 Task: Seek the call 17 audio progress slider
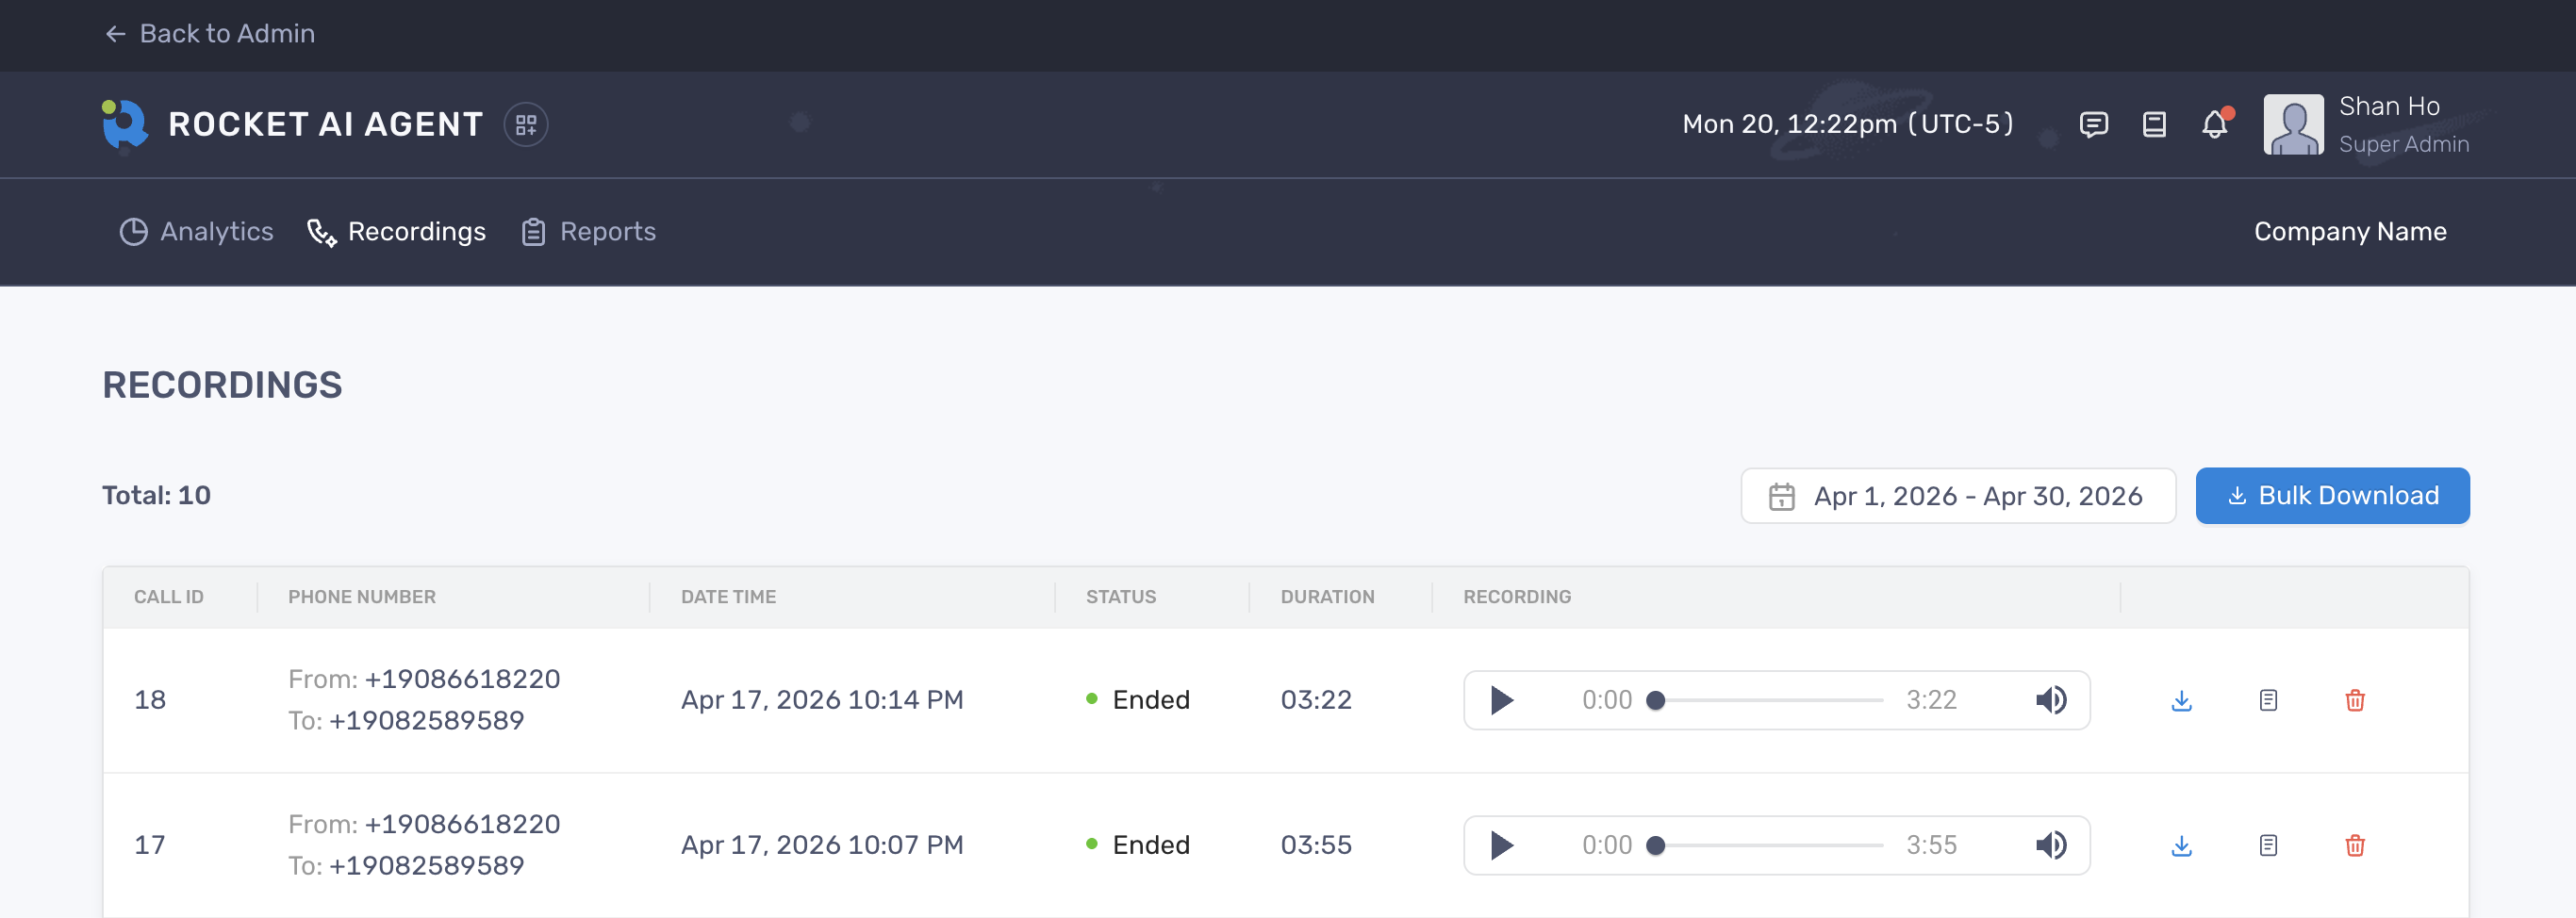[x=1767, y=846]
